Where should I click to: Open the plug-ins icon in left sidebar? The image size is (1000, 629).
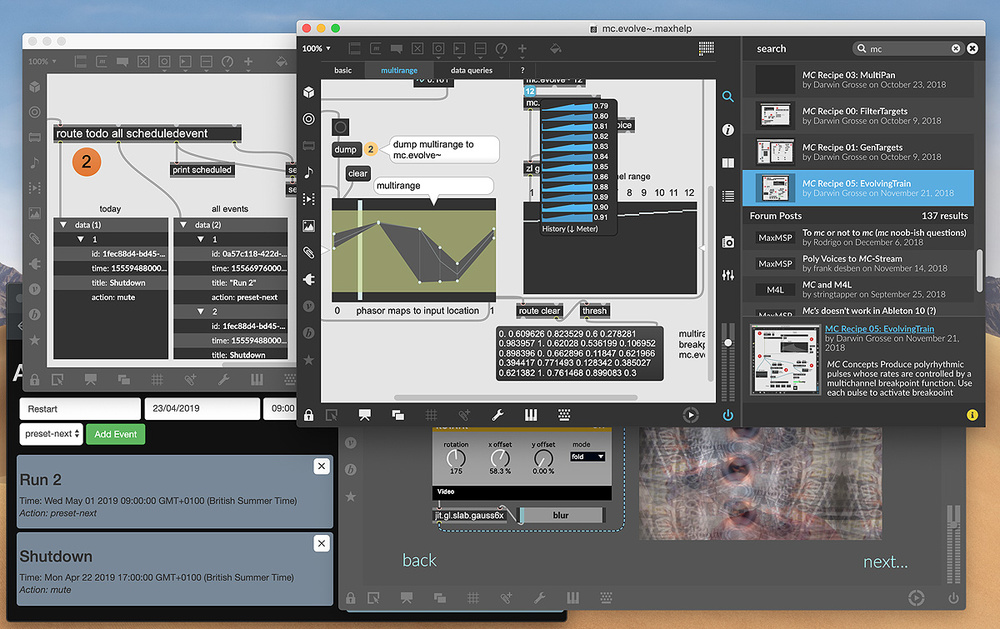(x=309, y=279)
